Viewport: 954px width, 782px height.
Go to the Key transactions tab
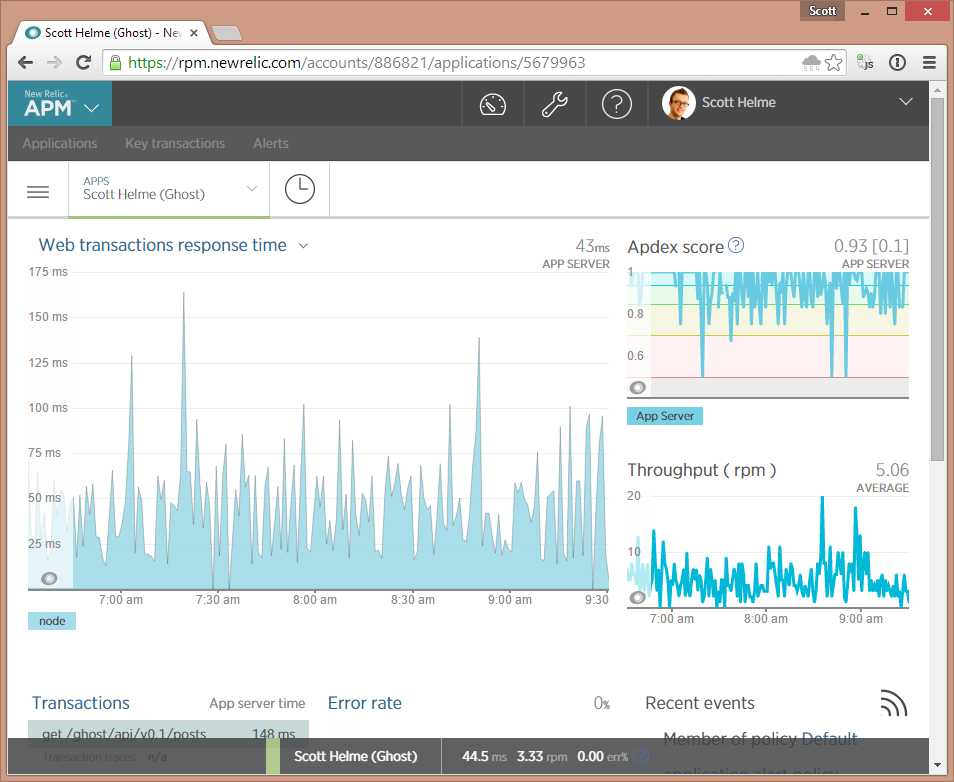pos(175,143)
